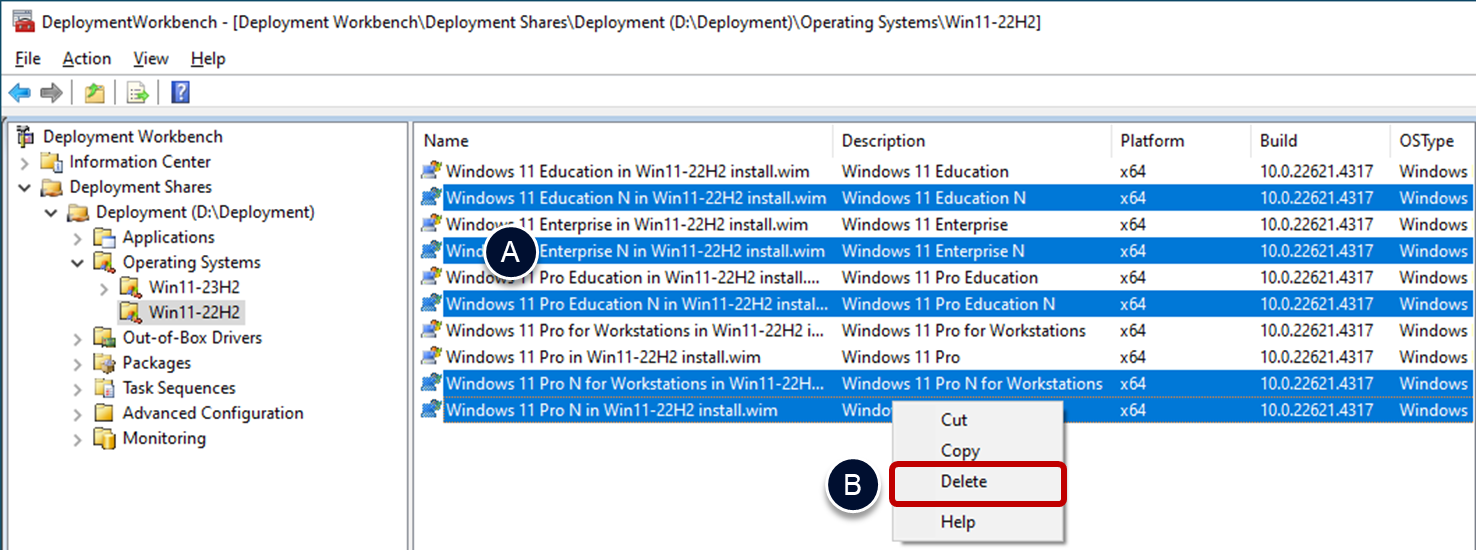Select Windows 11 Pro in Win11-22H2 install.wim

[603, 357]
